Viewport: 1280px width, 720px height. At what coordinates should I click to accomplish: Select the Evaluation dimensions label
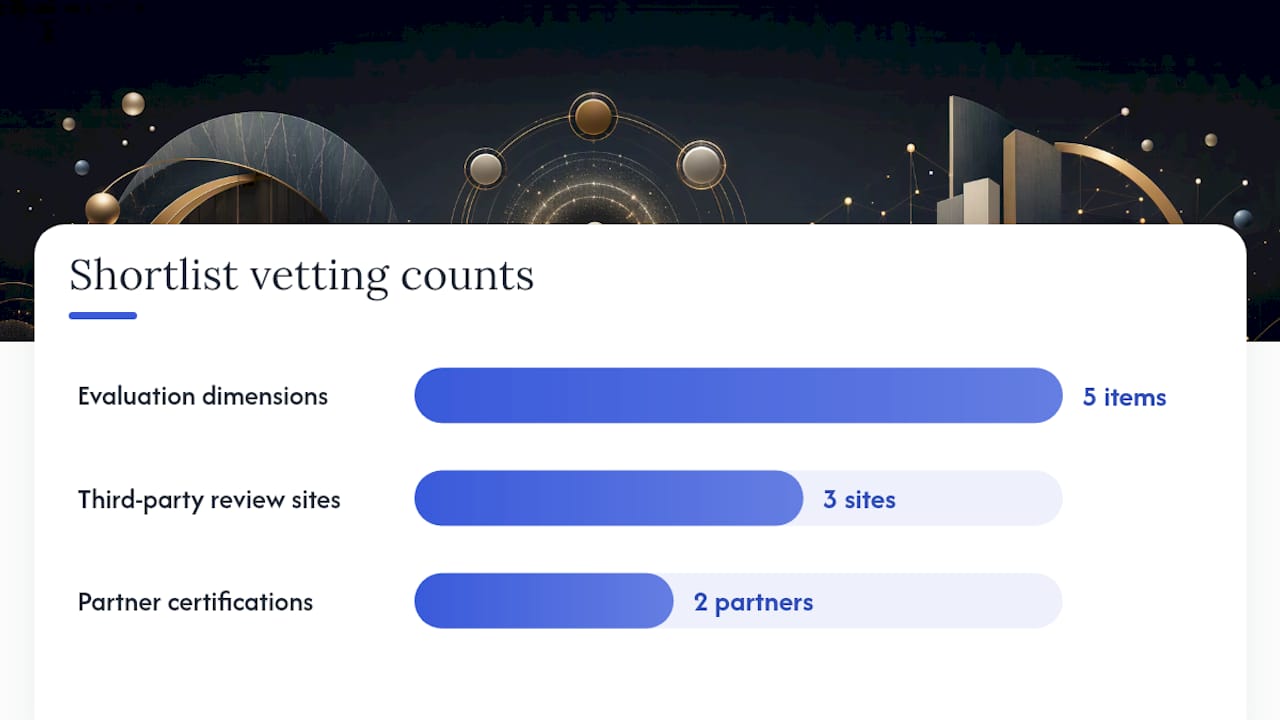[203, 396]
